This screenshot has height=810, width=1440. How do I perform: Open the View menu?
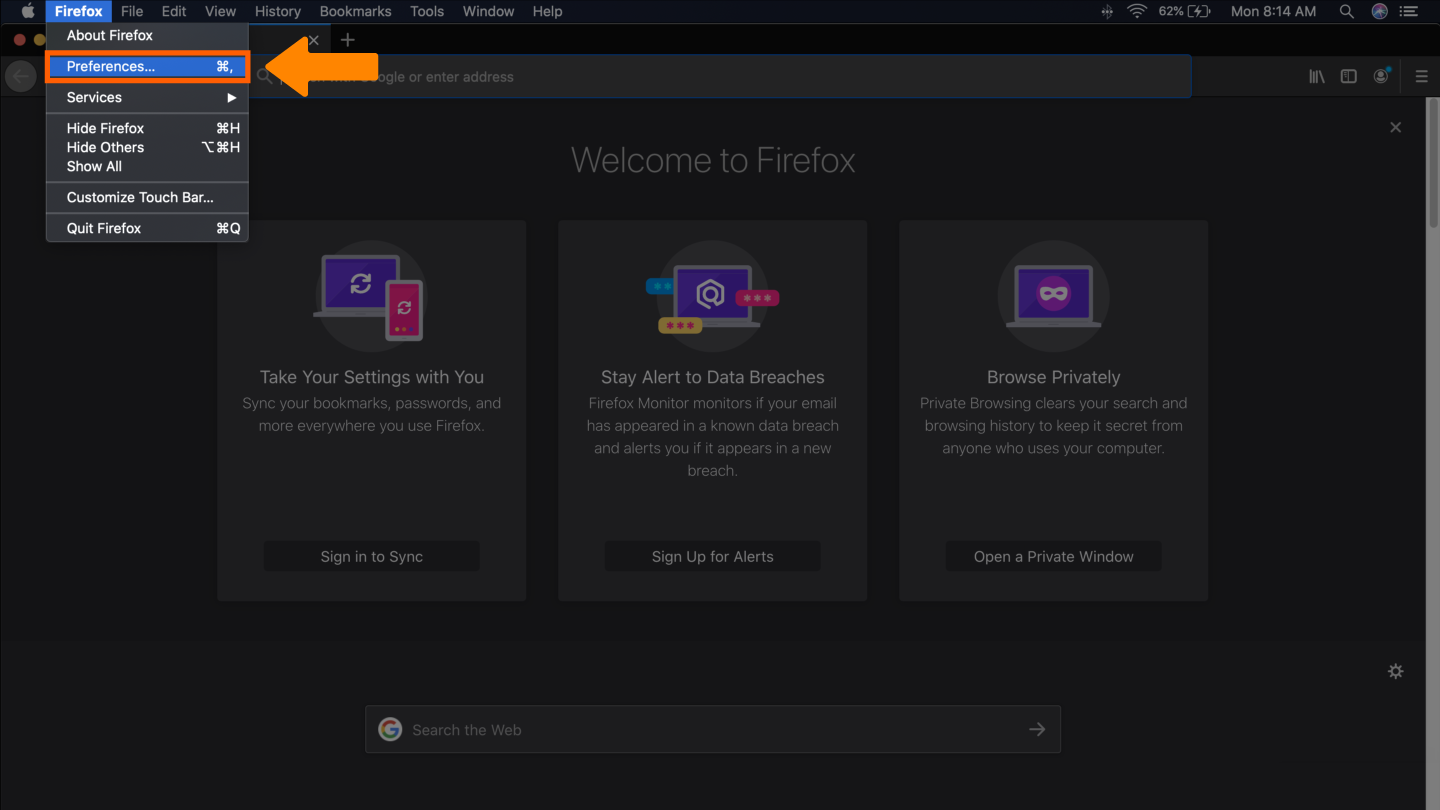coord(220,11)
